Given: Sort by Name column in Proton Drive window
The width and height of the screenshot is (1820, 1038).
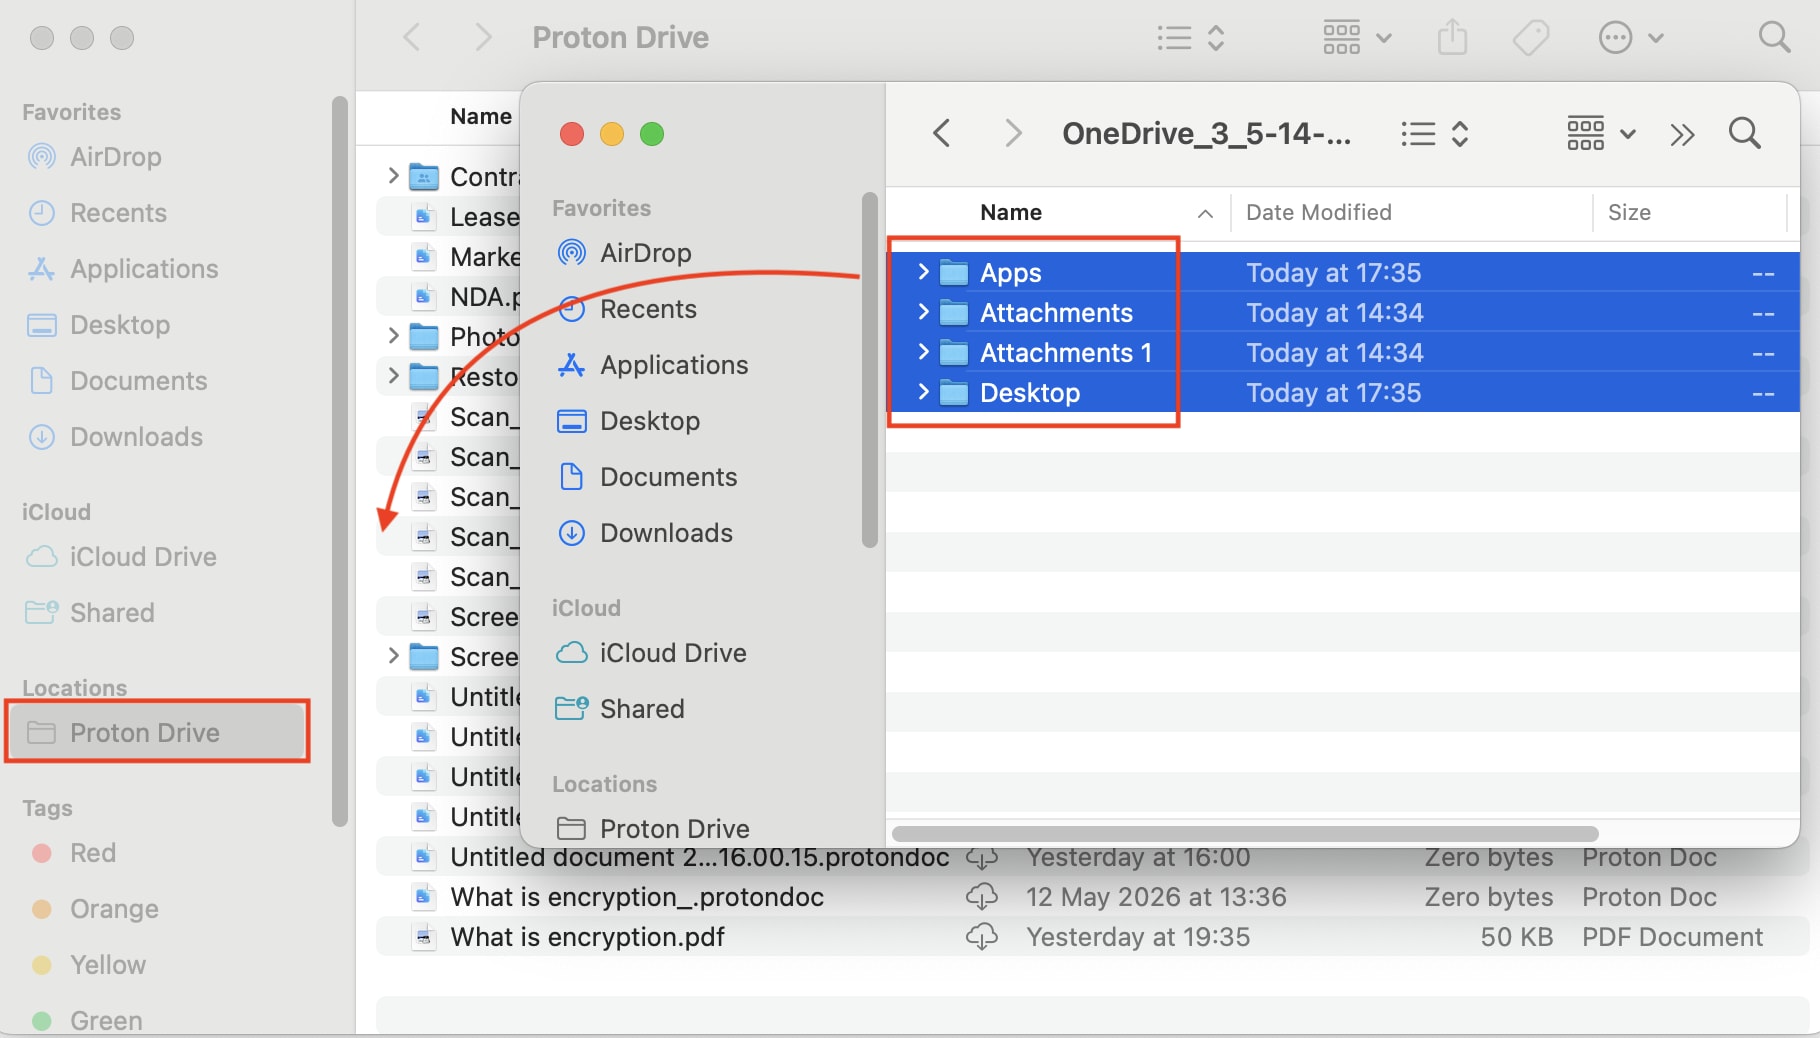Looking at the screenshot, I should 480,116.
